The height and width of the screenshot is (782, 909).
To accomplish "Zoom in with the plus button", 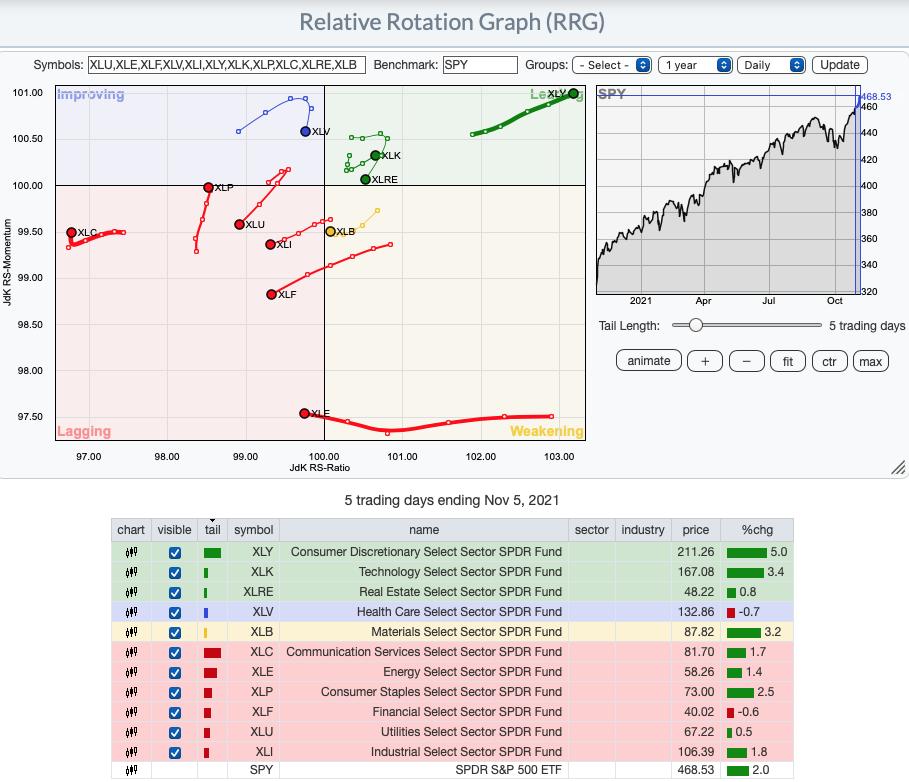I will coord(705,361).
